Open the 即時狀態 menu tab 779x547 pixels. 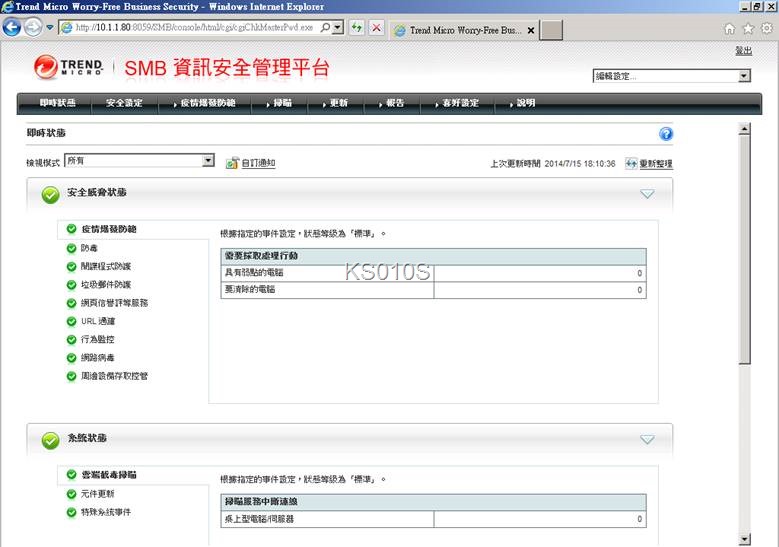pos(58,103)
